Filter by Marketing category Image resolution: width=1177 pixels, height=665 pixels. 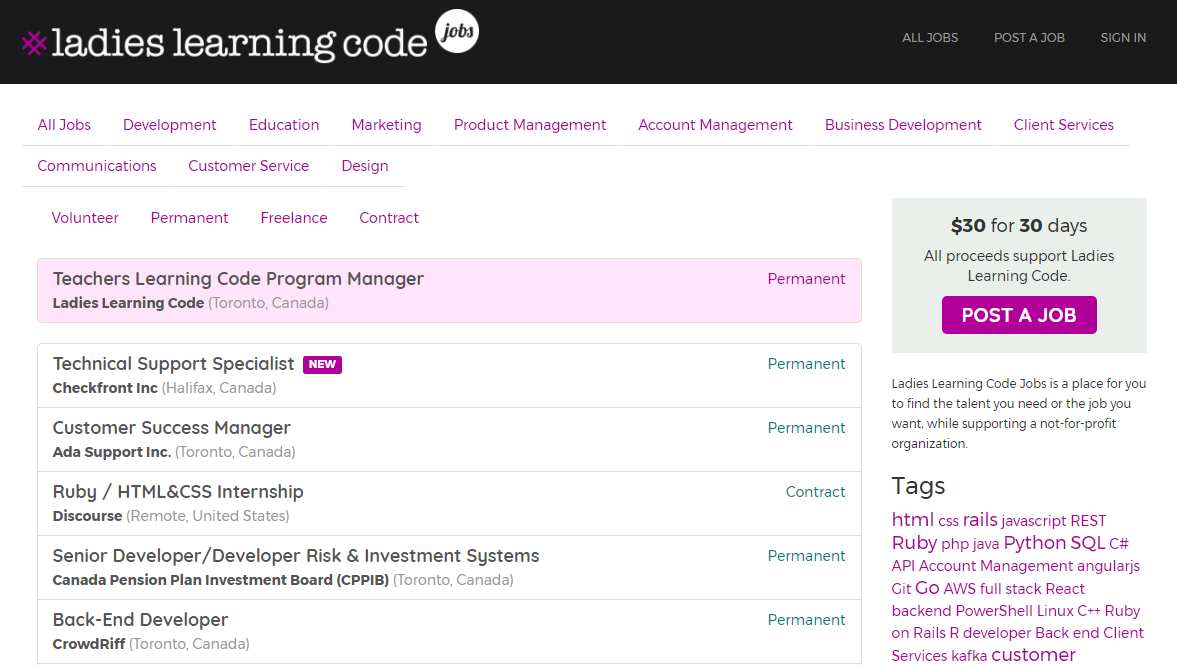coord(387,125)
